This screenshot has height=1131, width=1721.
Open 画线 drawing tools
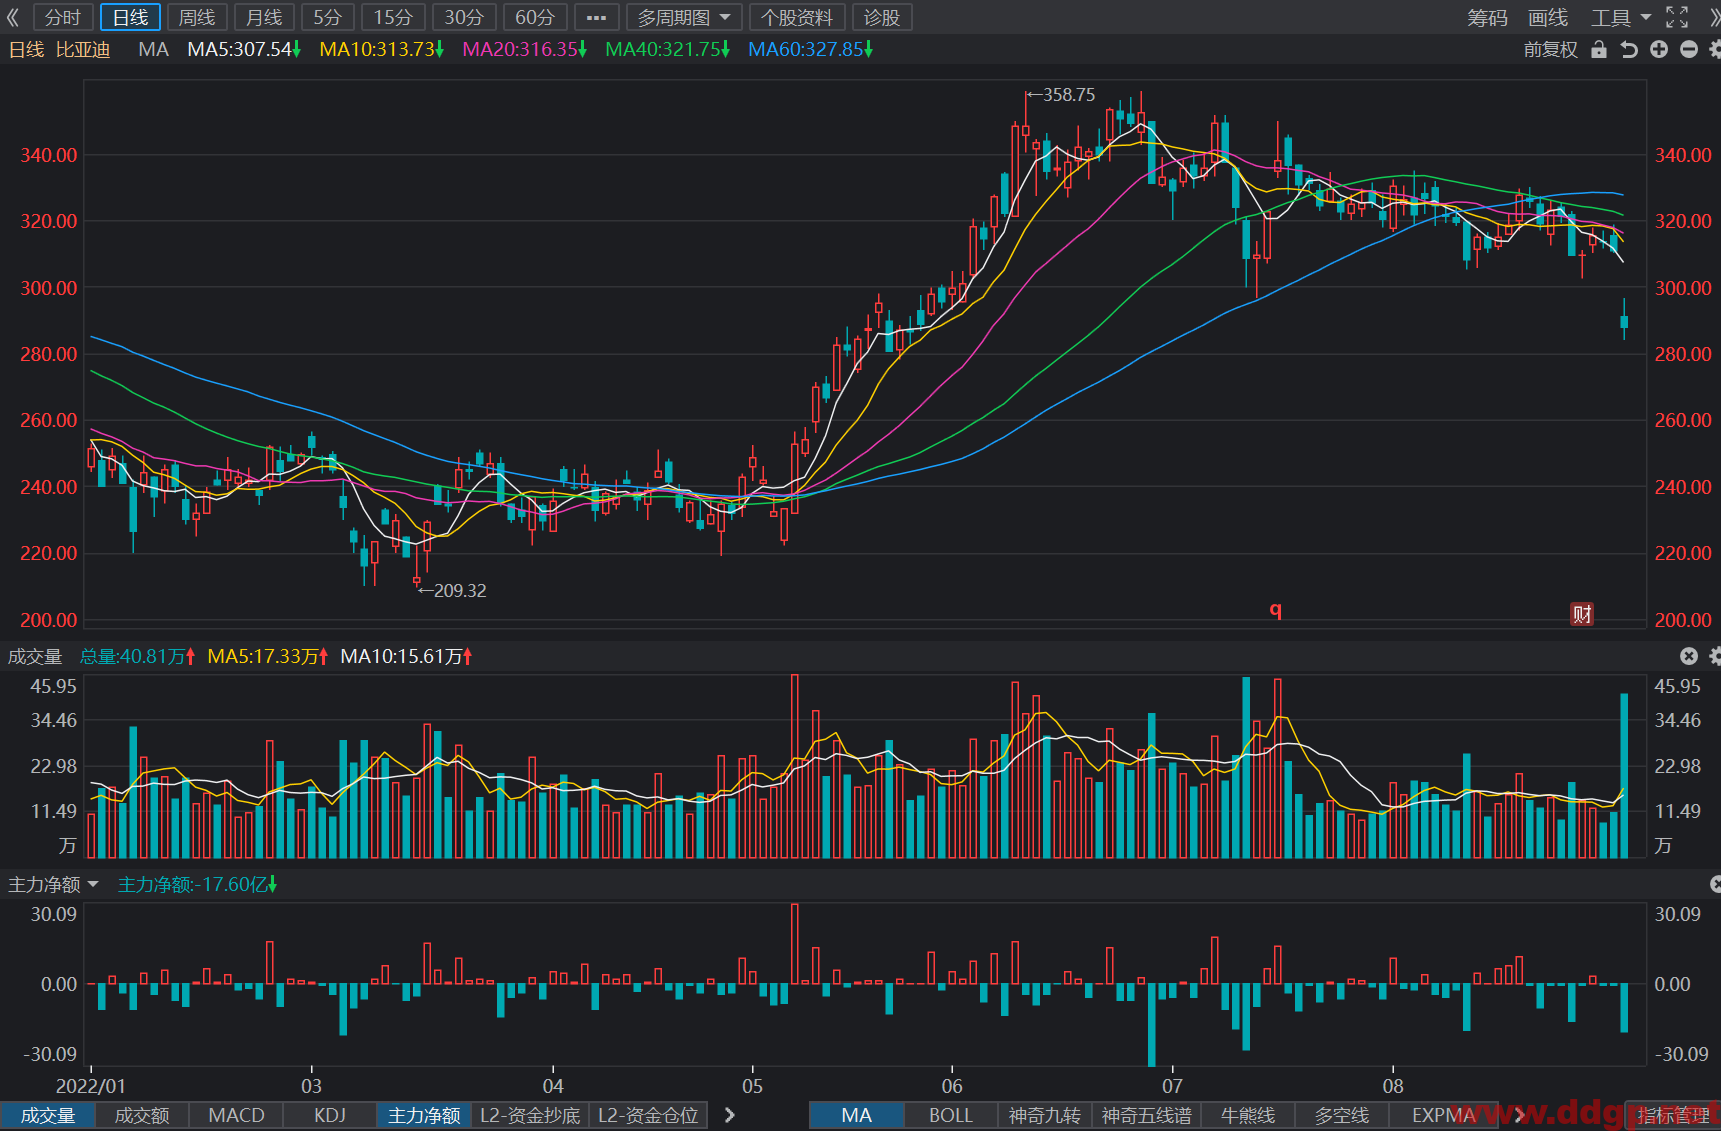coord(1548,18)
